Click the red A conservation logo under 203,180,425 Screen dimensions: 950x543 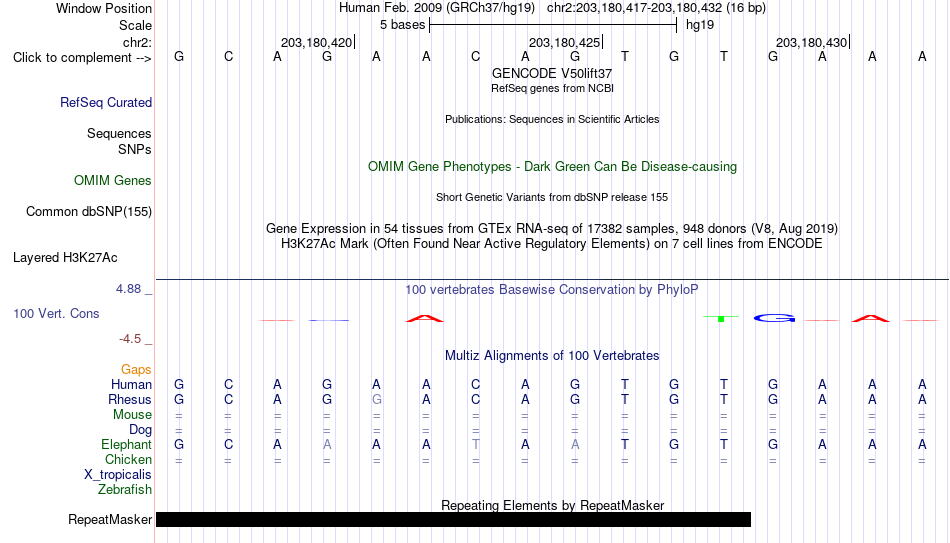425,318
